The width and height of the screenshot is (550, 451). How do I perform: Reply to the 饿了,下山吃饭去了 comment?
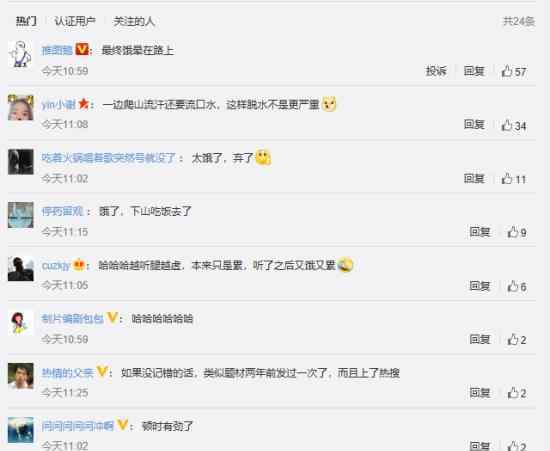click(480, 231)
